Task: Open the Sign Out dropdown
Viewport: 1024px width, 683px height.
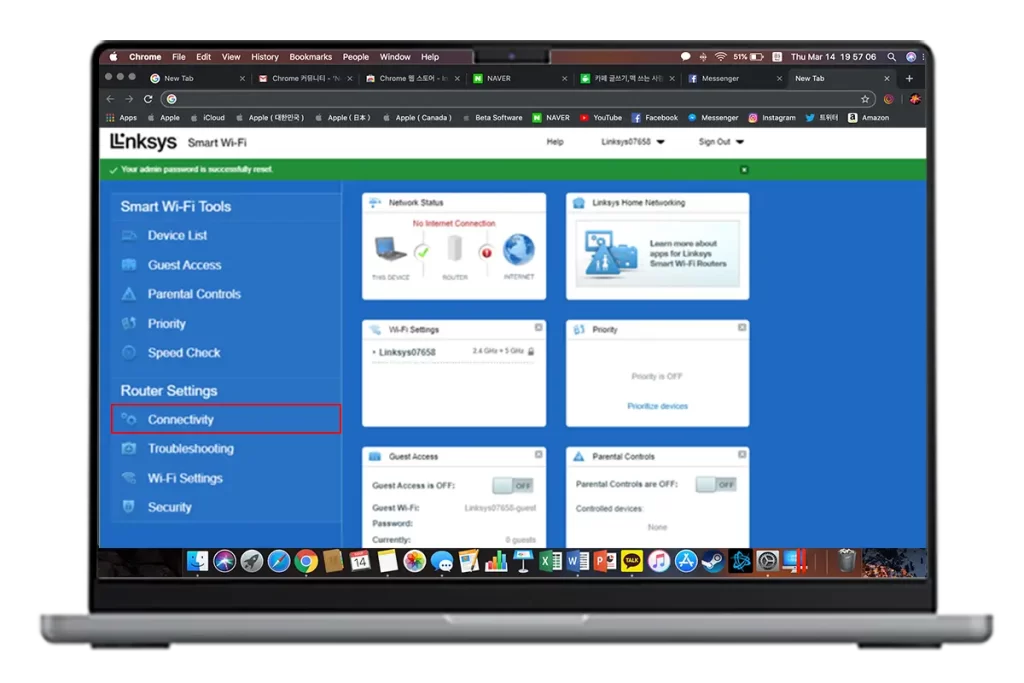Action: point(721,142)
